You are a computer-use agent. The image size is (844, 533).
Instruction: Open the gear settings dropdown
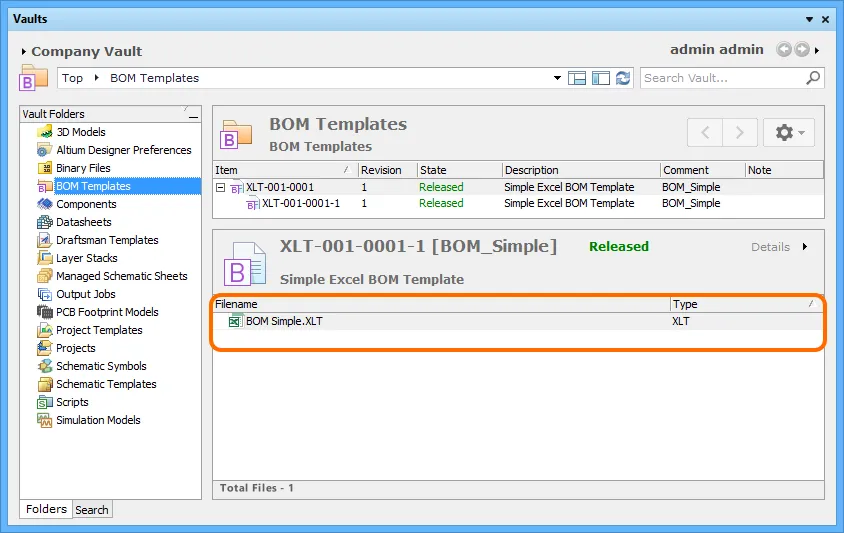click(789, 132)
